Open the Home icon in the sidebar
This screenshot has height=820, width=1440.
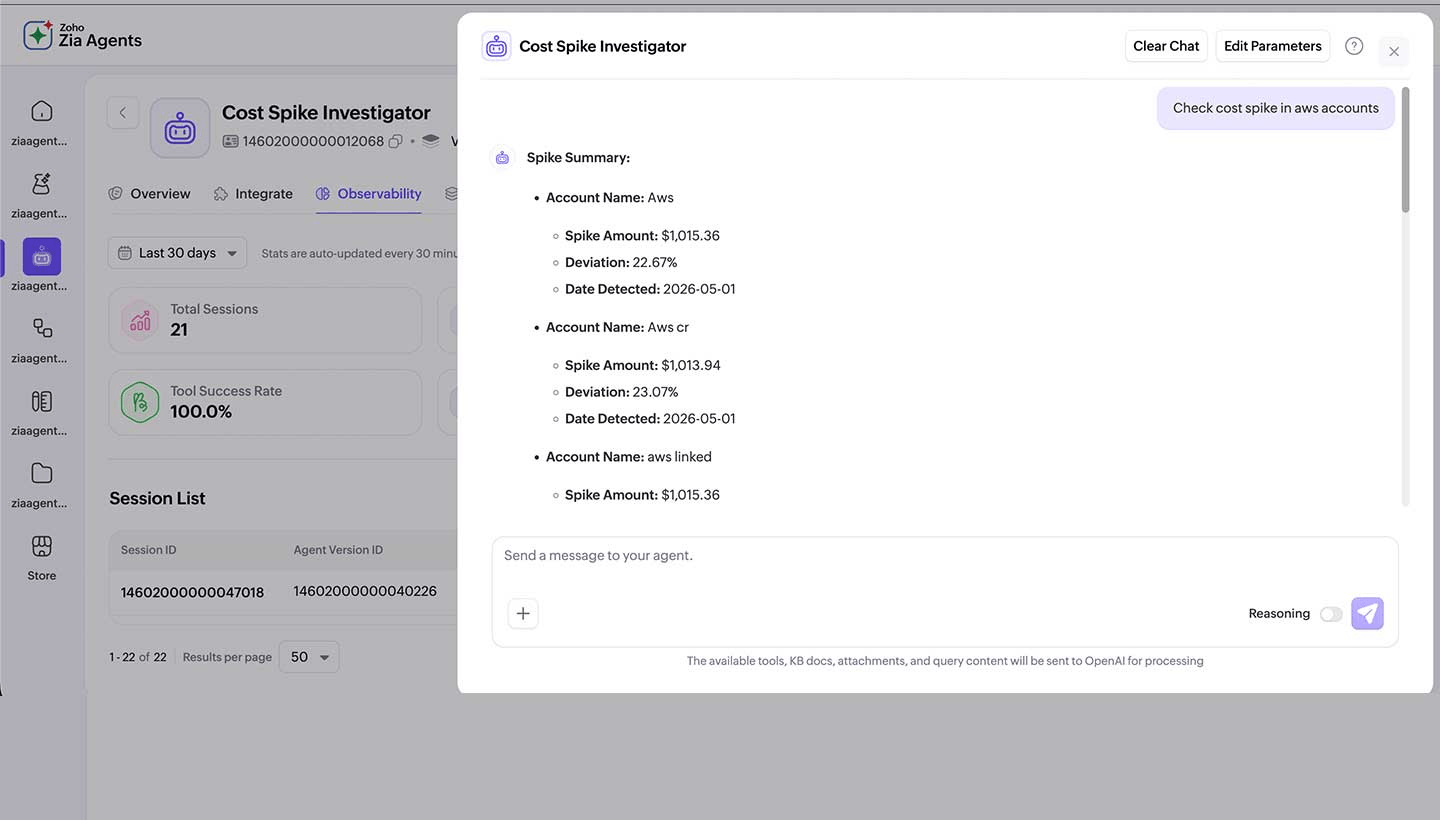[42, 111]
